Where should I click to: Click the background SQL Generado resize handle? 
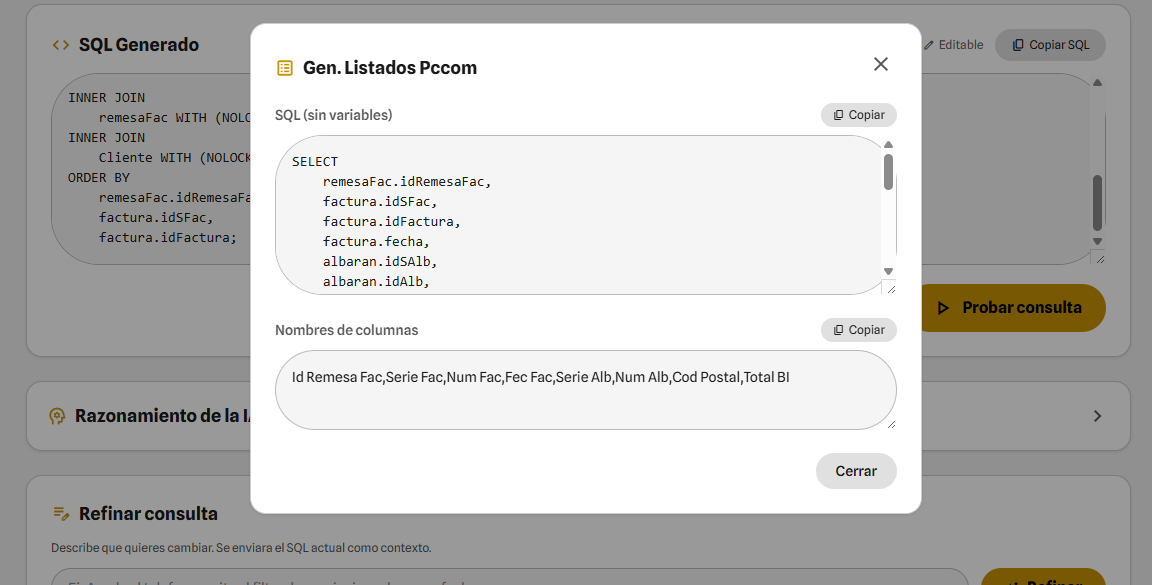1098,257
